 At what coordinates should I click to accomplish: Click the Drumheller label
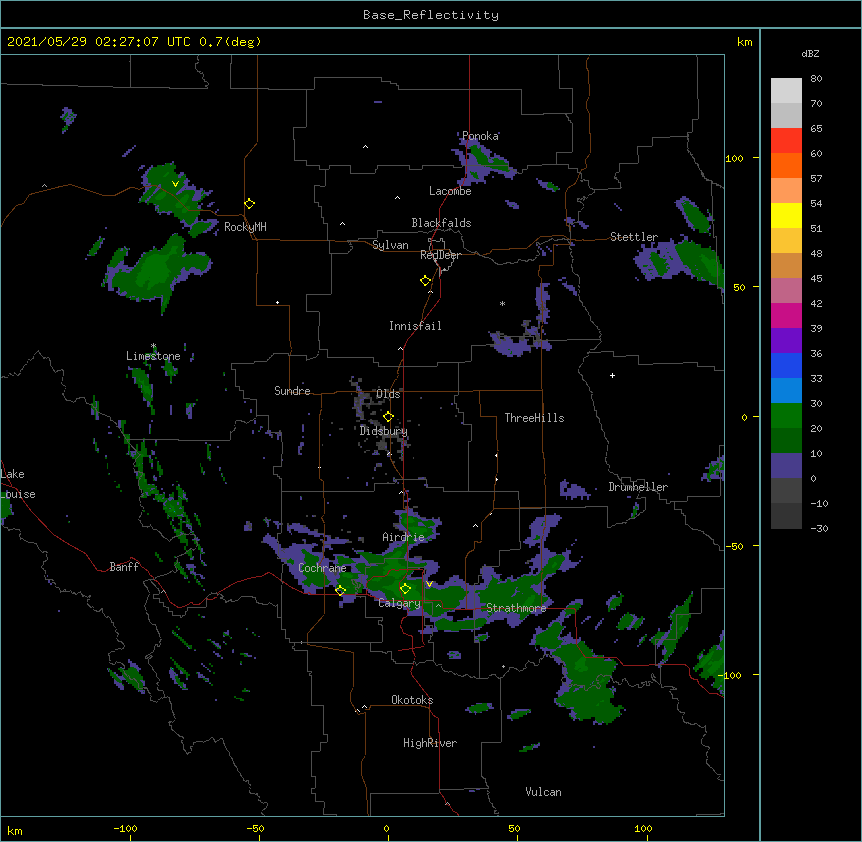(638, 487)
